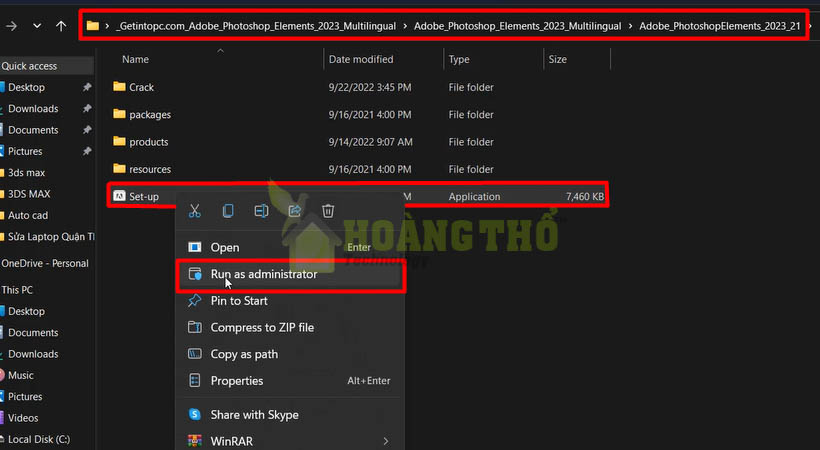
Task: Click the Copy as path icon
Action: pyautogui.click(x=195, y=354)
